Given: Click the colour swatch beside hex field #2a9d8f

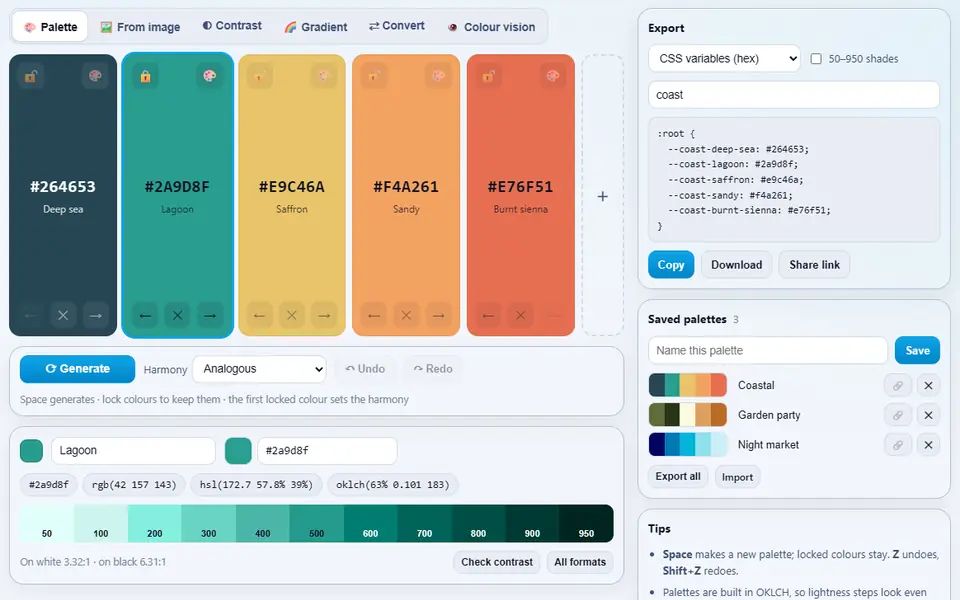Looking at the screenshot, I should 238,451.
